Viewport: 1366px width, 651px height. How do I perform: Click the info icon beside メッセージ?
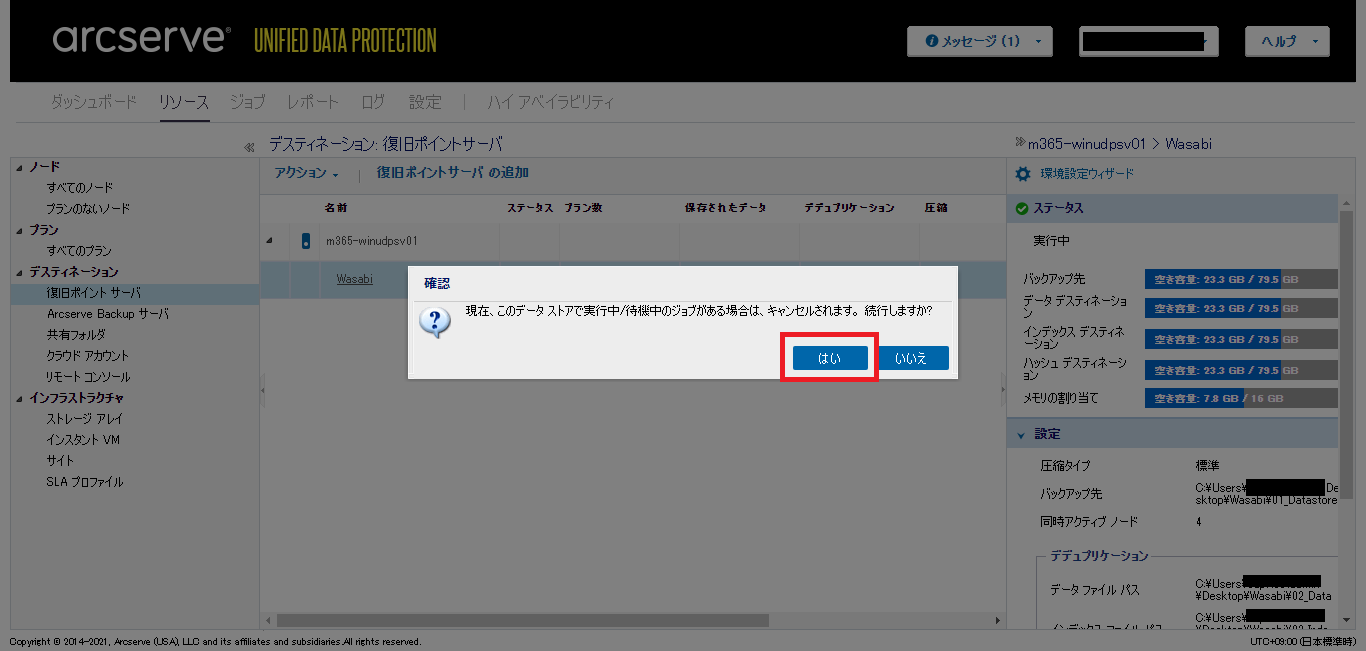point(932,41)
